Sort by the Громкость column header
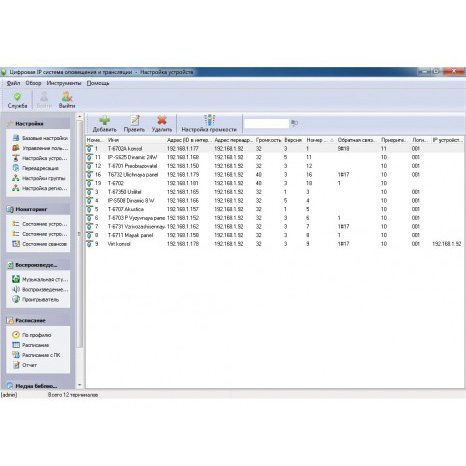This screenshot has width=466, height=466. point(269,140)
